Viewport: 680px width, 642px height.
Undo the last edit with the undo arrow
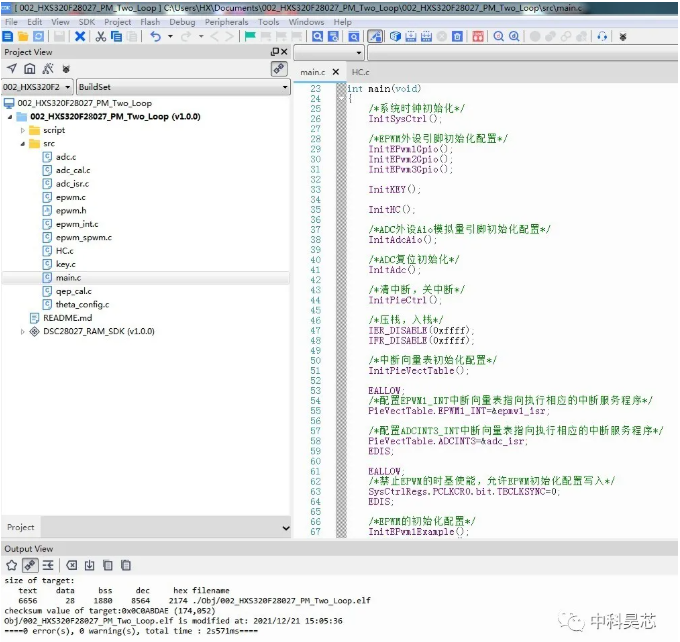(155, 36)
